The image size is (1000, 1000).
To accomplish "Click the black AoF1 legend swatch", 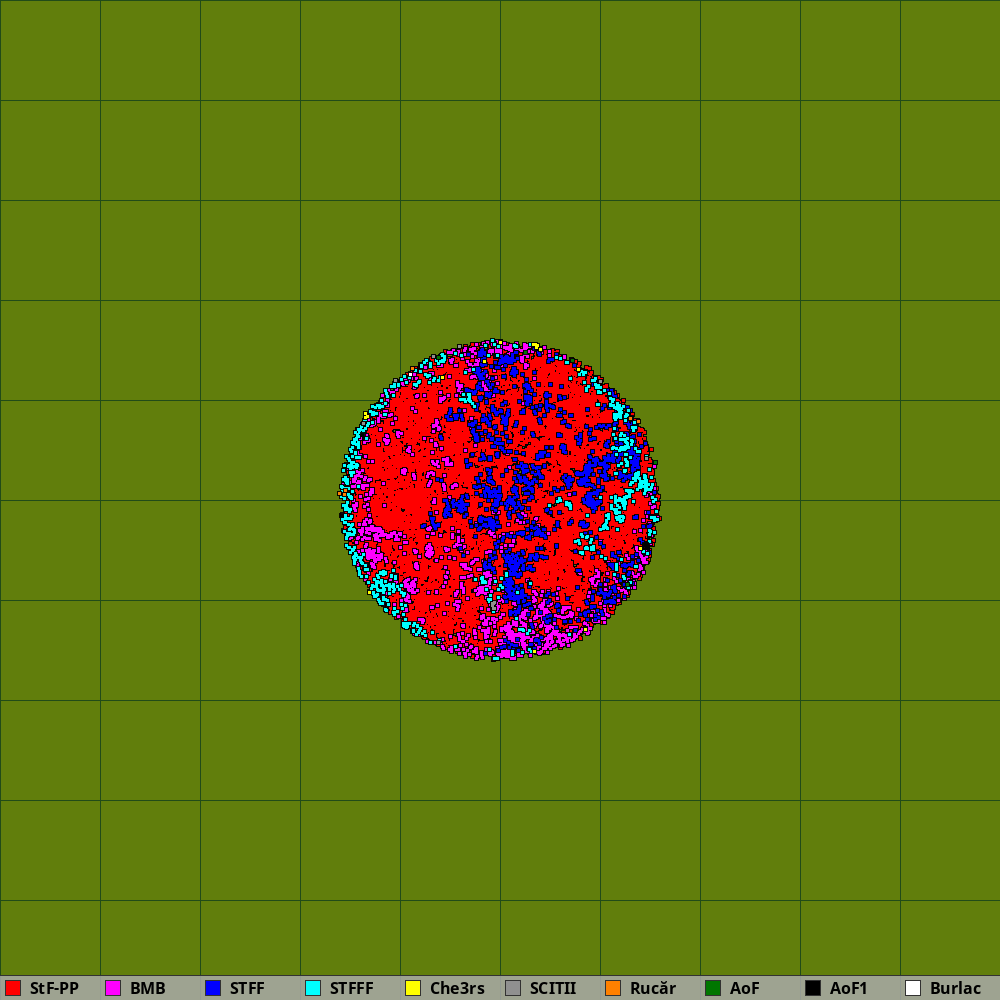I will [x=813, y=988].
